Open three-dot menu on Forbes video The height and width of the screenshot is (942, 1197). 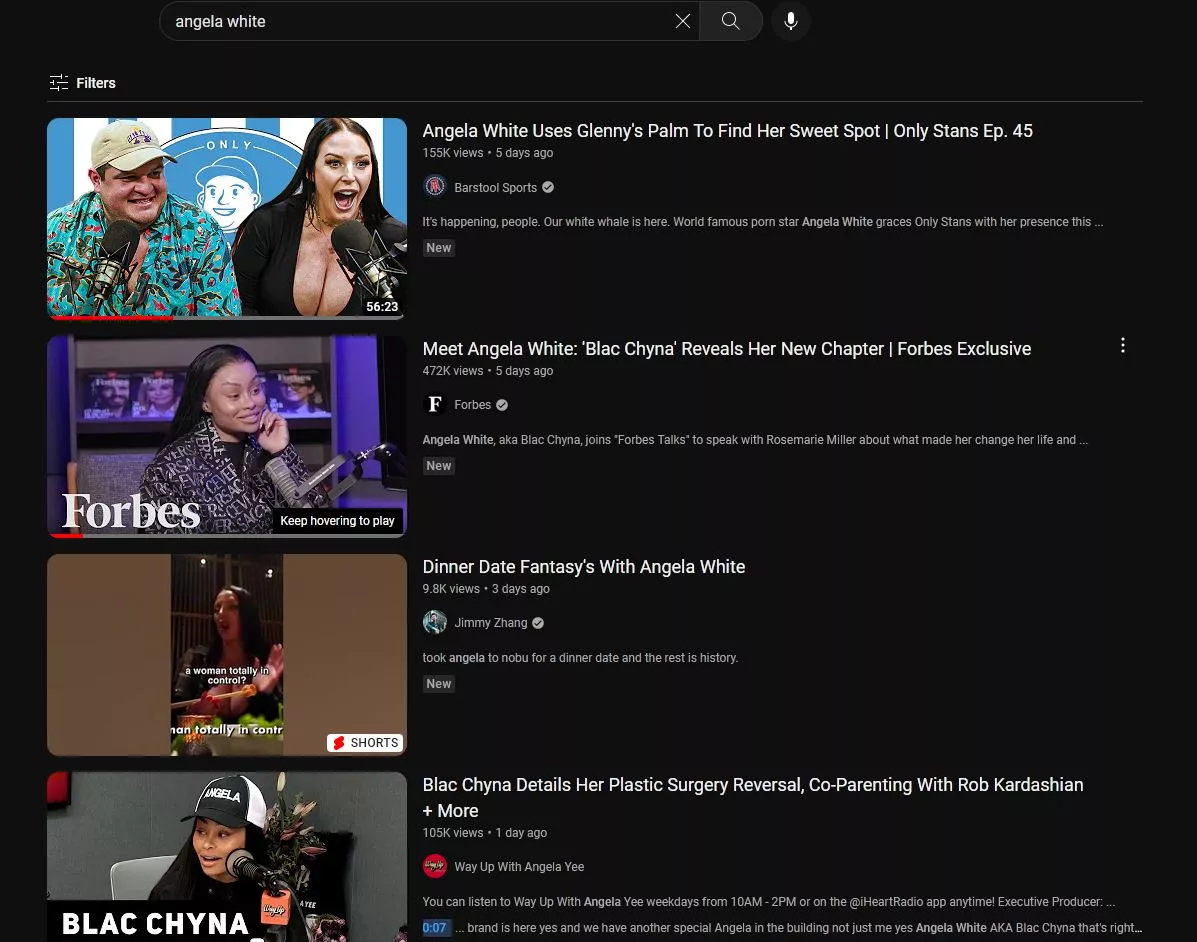coord(1123,346)
